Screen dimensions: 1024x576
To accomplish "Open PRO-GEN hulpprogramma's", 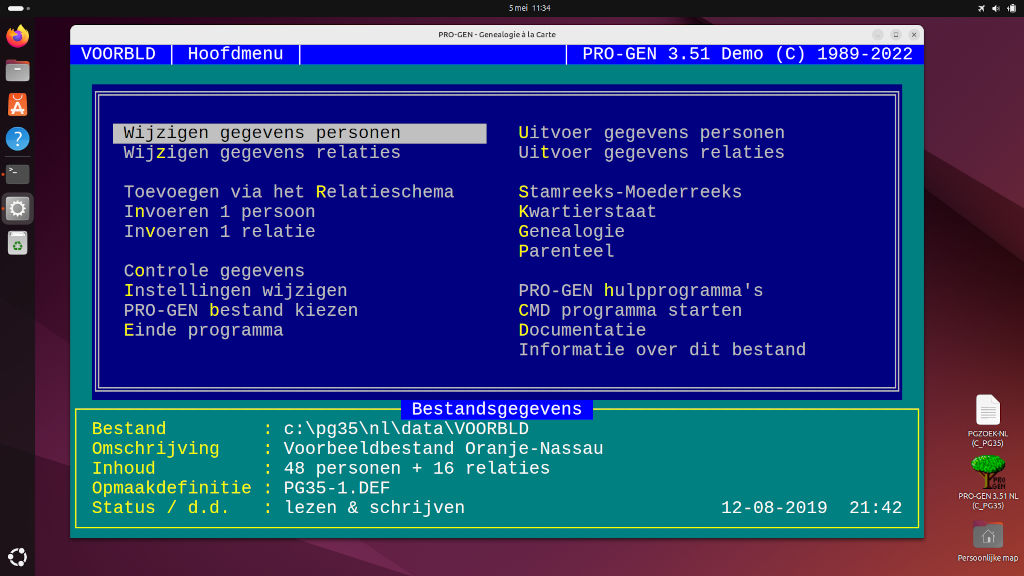I will click(x=641, y=291).
